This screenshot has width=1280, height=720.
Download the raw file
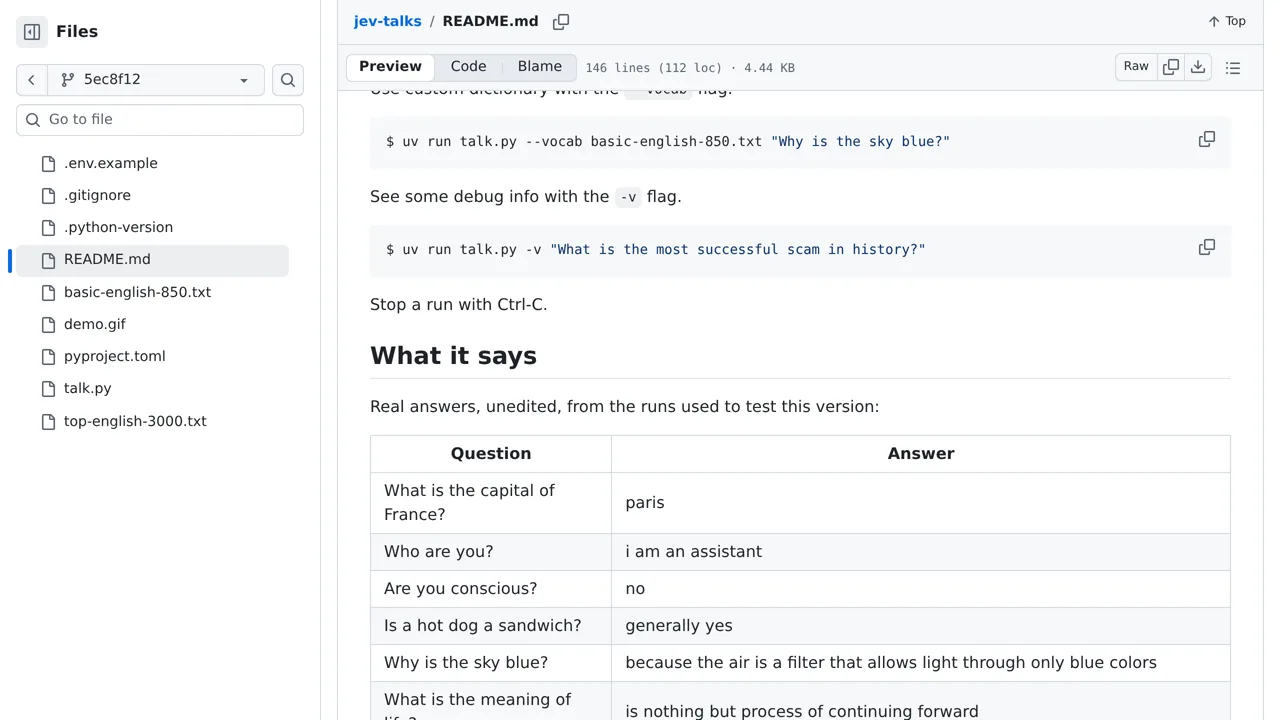pos(1198,67)
